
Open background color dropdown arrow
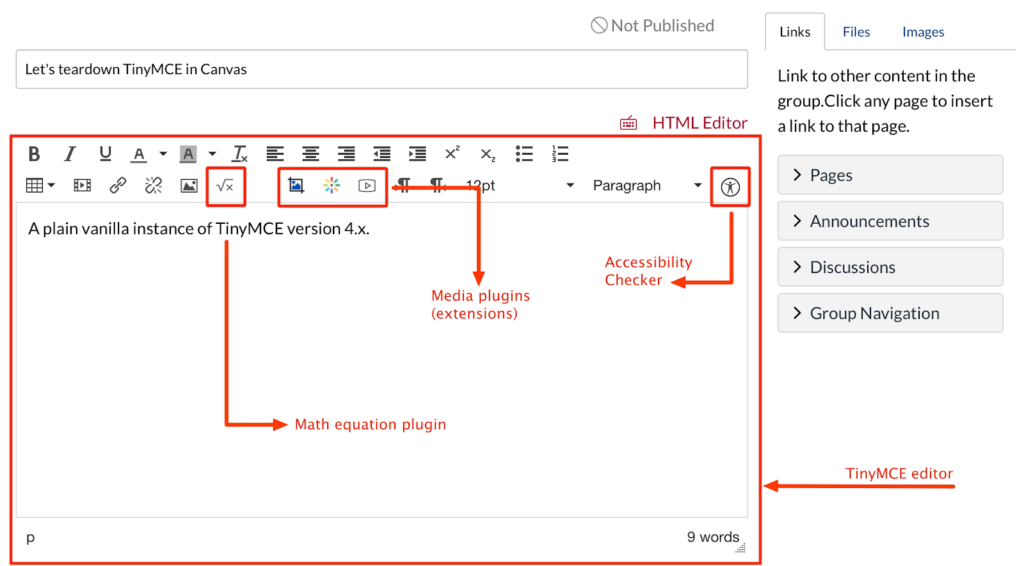tap(212, 154)
